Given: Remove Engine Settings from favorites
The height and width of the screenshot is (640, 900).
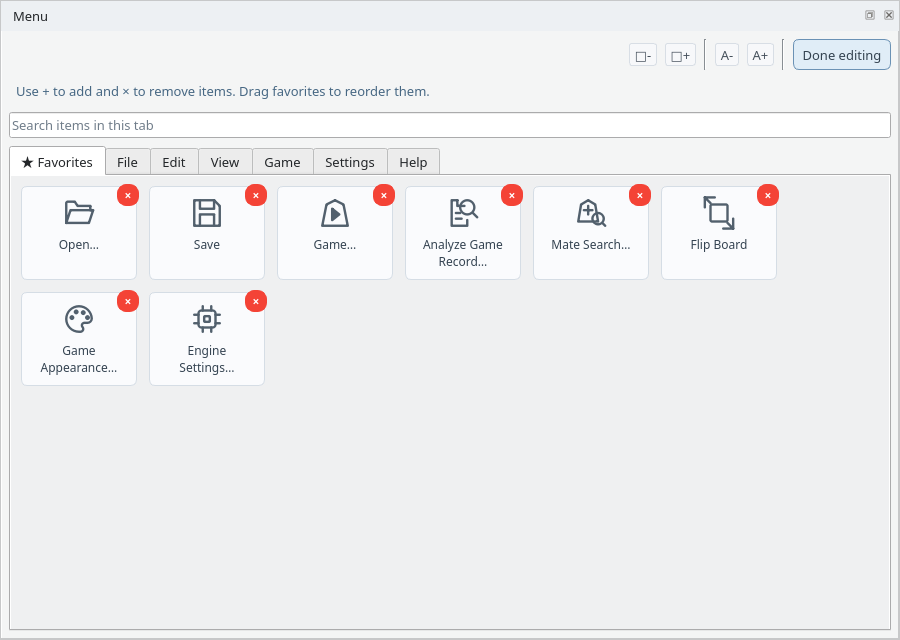Looking at the screenshot, I should (x=256, y=301).
